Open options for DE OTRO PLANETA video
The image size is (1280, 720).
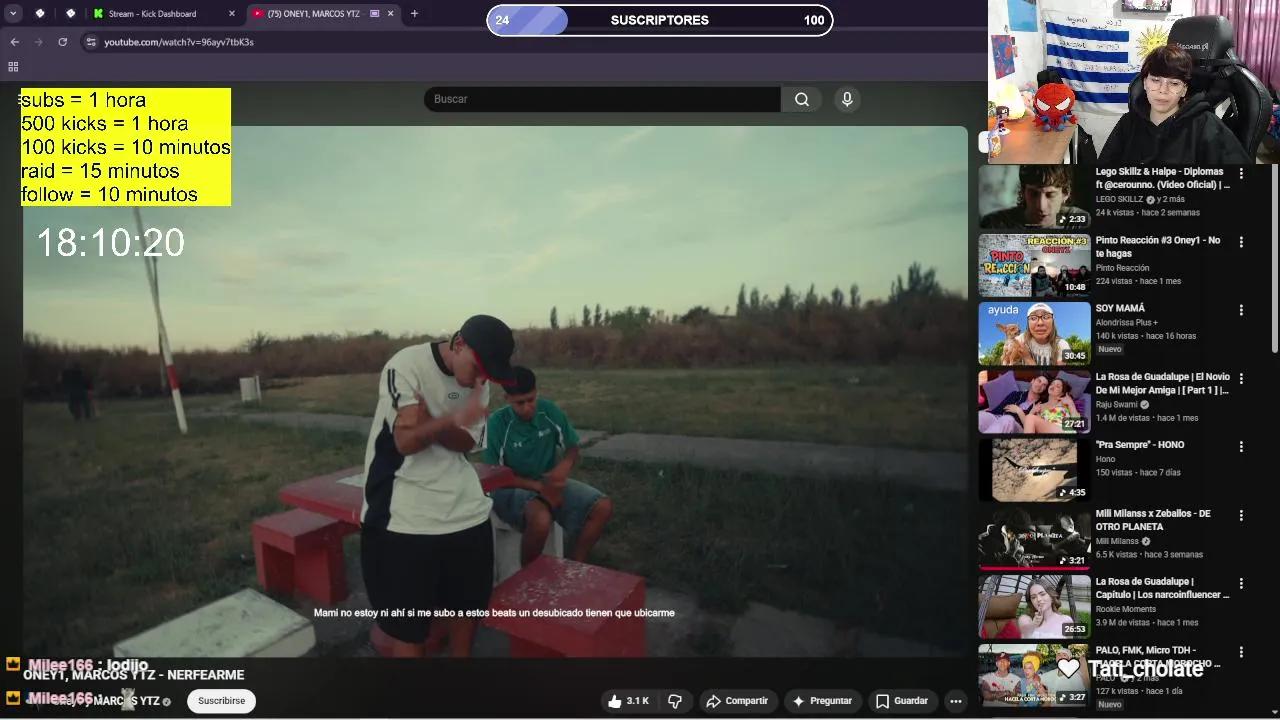coord(1241,515)
